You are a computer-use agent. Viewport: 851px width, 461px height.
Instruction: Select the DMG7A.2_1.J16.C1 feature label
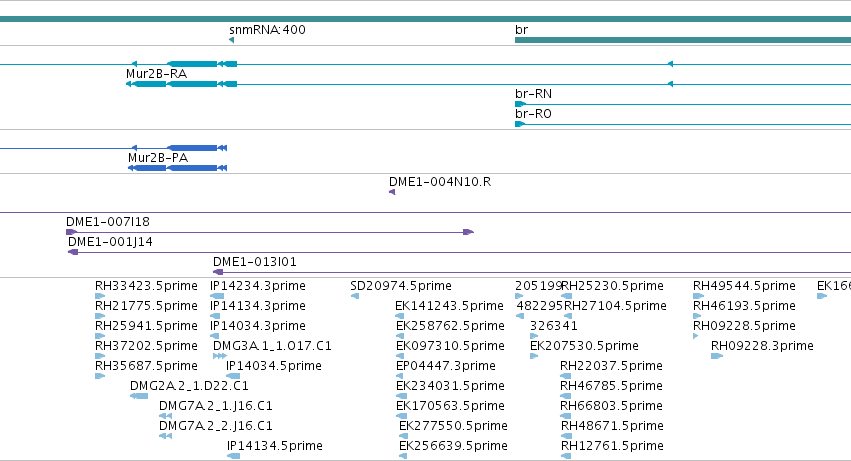pyautogui.click(x=215, y=406)
